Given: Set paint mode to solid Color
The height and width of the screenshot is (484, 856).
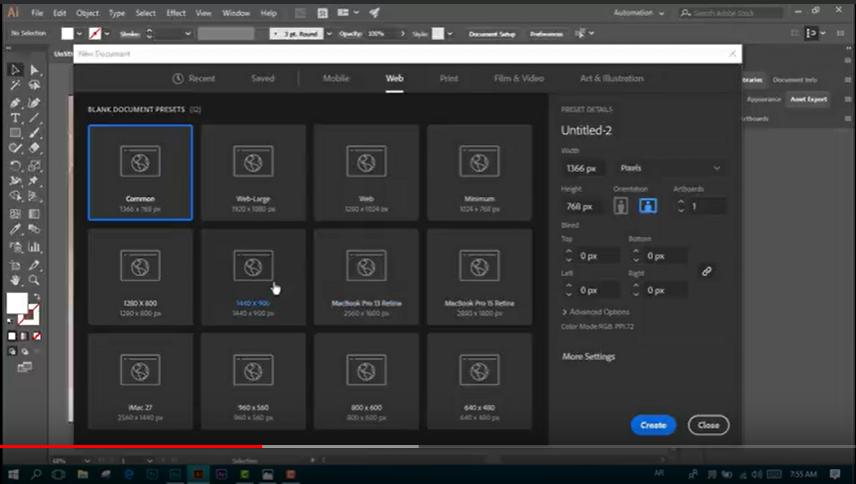Looking at the screenshot, I should 12,336.
